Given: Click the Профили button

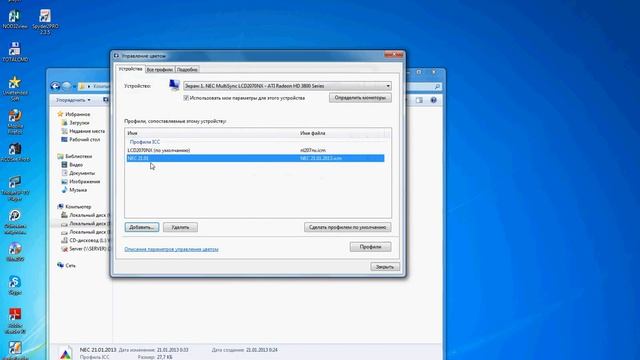Looking at the screenshot, I should pos(370,247).
